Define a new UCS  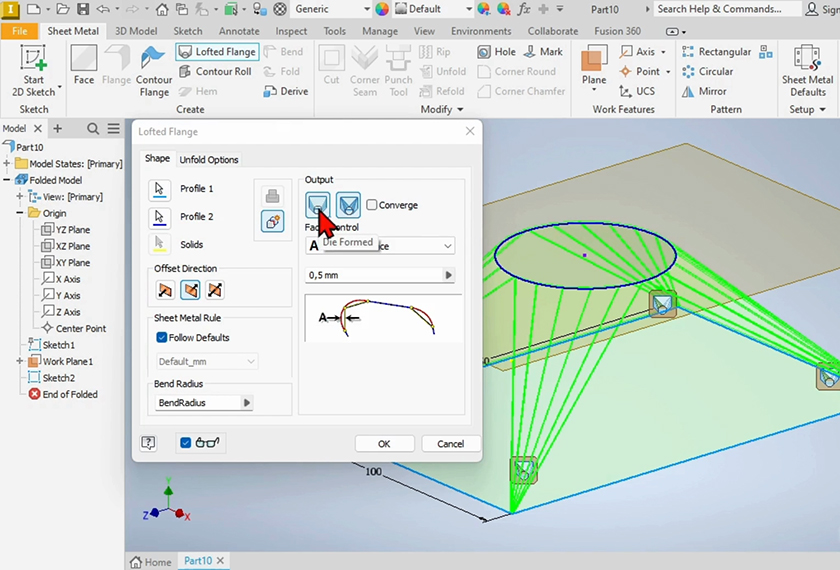[x=637, y=91]
